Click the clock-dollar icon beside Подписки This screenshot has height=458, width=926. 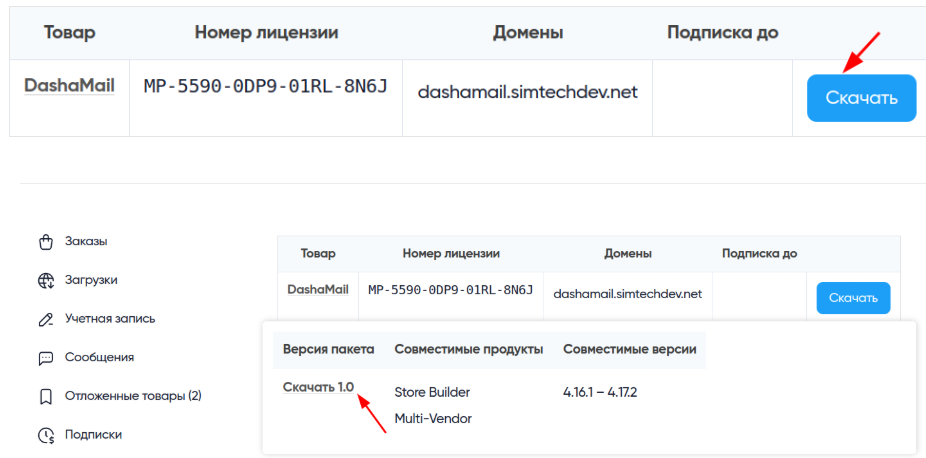coord(46,436)
